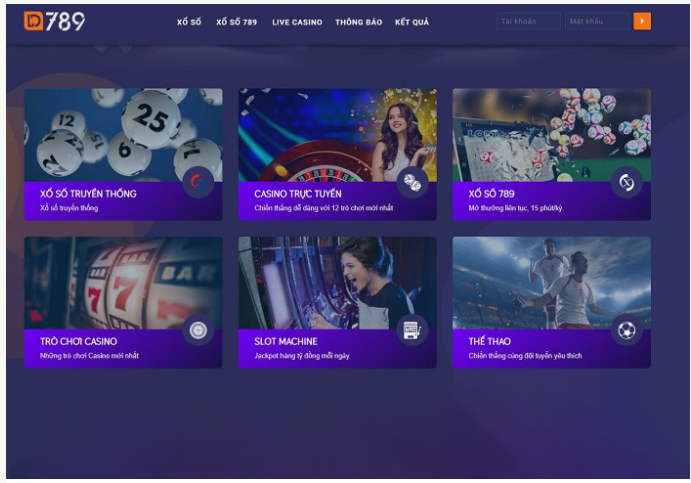Click the soccer ball icon on Thể Thao card
691x483 pixels.
627,330
